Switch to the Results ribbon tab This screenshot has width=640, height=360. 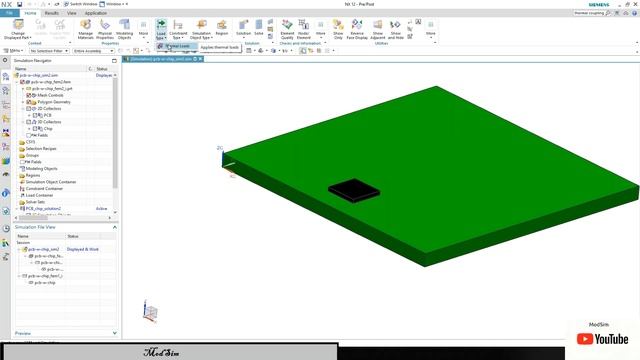[x=51, y=13]
